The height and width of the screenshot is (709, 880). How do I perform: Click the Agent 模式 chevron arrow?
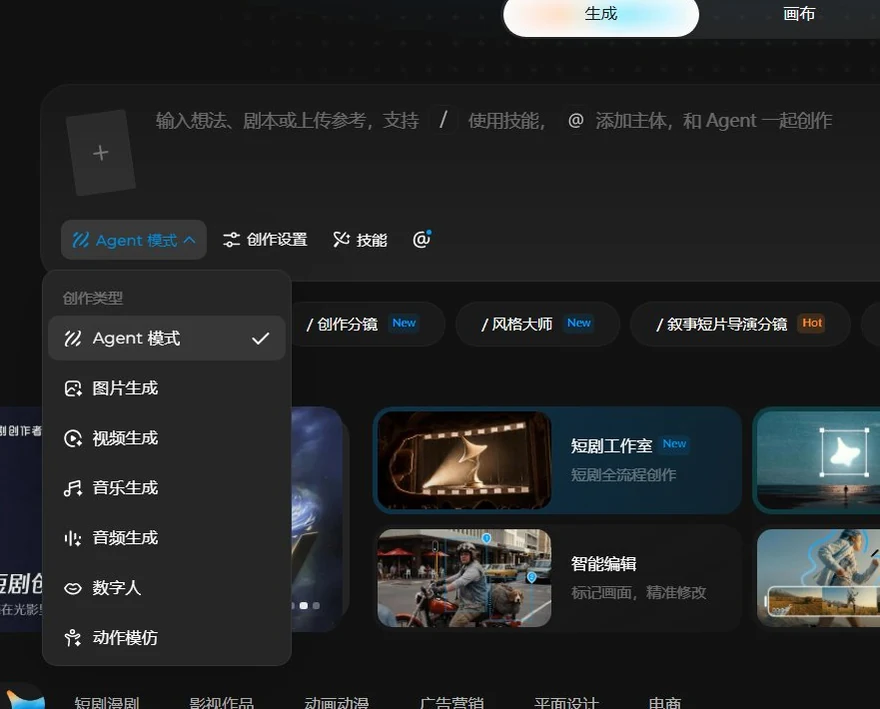click(x=190, y=240)
